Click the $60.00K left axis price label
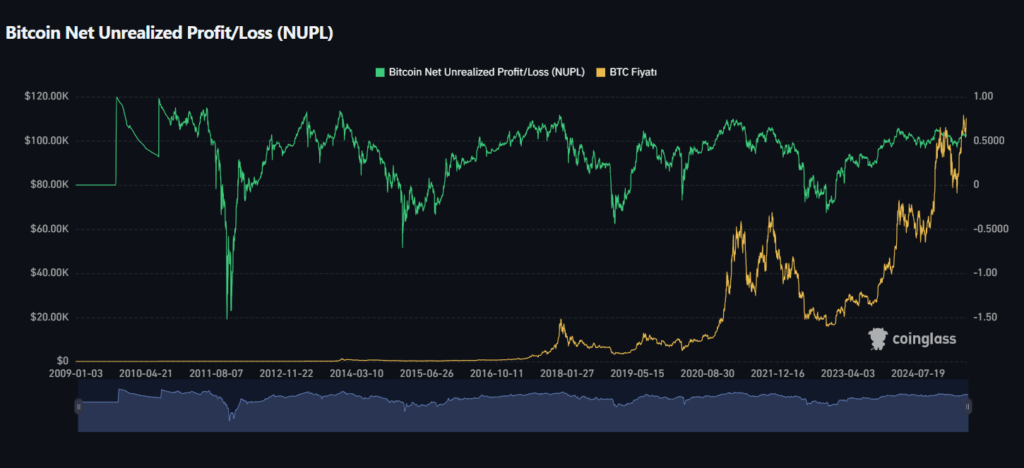 pyautogui.click(x=48, y=229)
